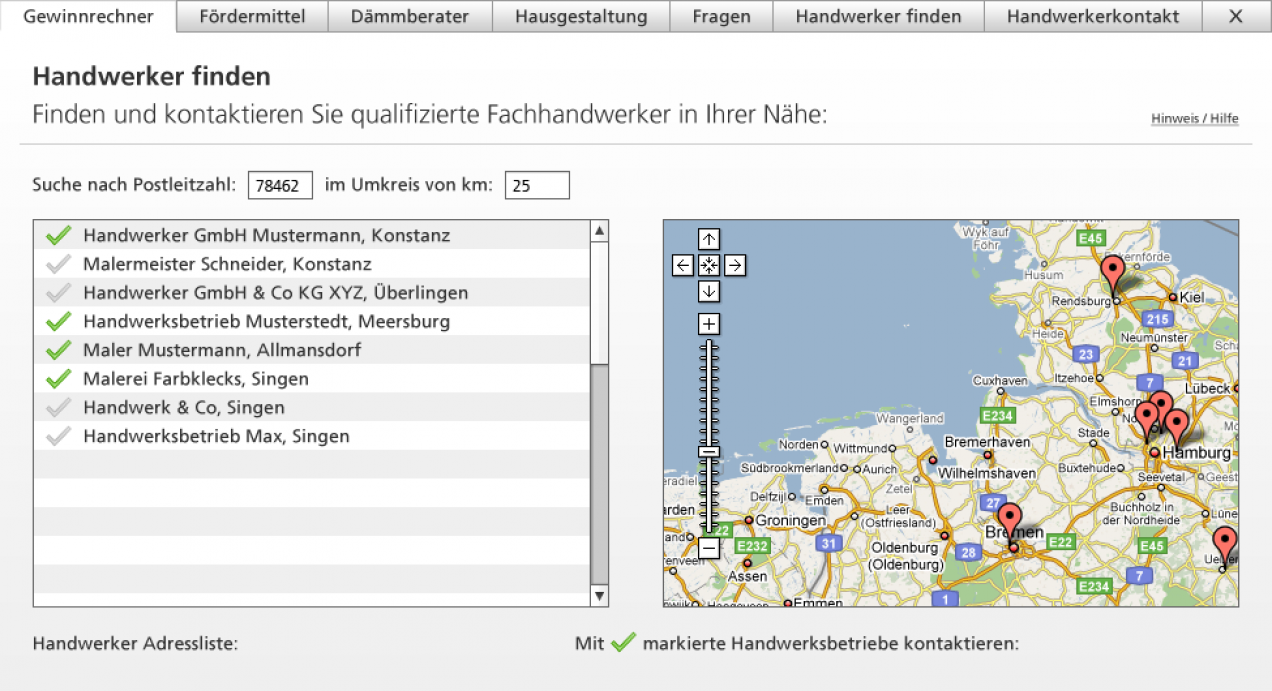Enable the checkmark for Malermeister Schneider, Konstanz
Image resolution: width=1272 pixels, height=691 pixels.
tap(58, 263)
